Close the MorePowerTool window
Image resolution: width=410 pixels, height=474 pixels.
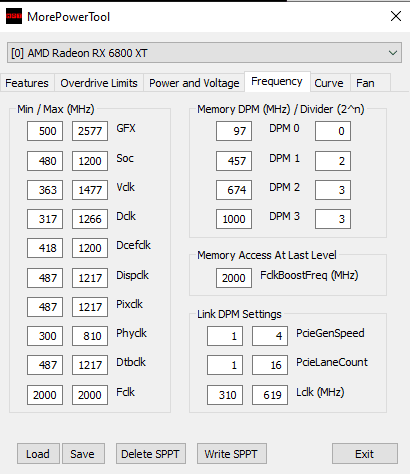396,16
